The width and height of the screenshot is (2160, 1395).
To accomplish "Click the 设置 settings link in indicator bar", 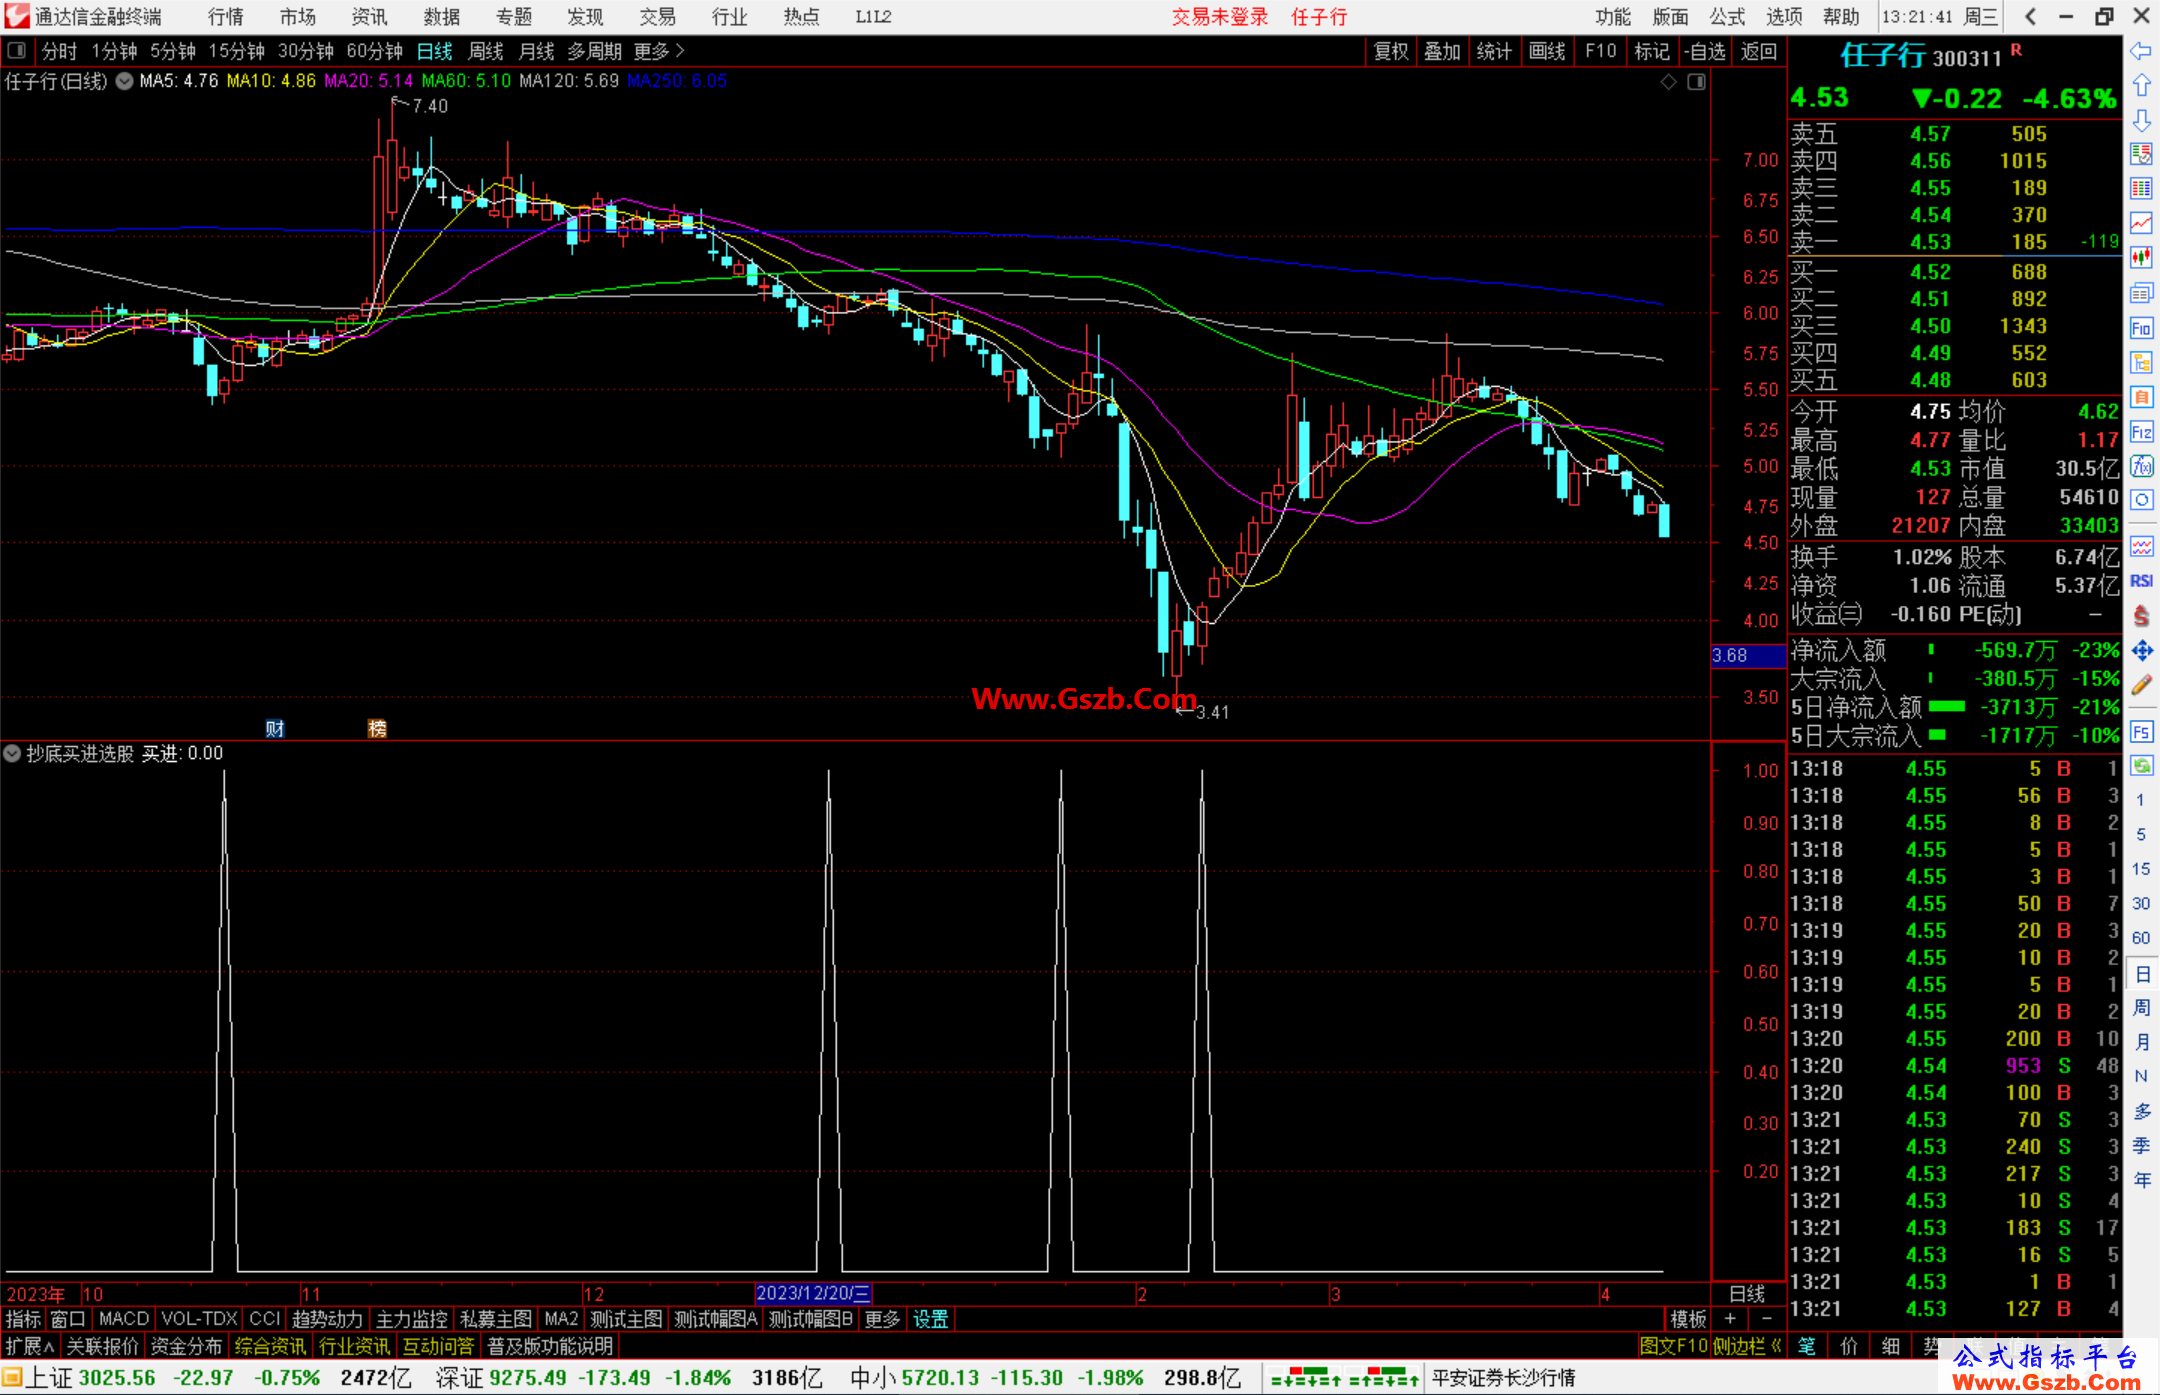I will pyautogui.click(x=931, y=1319).
